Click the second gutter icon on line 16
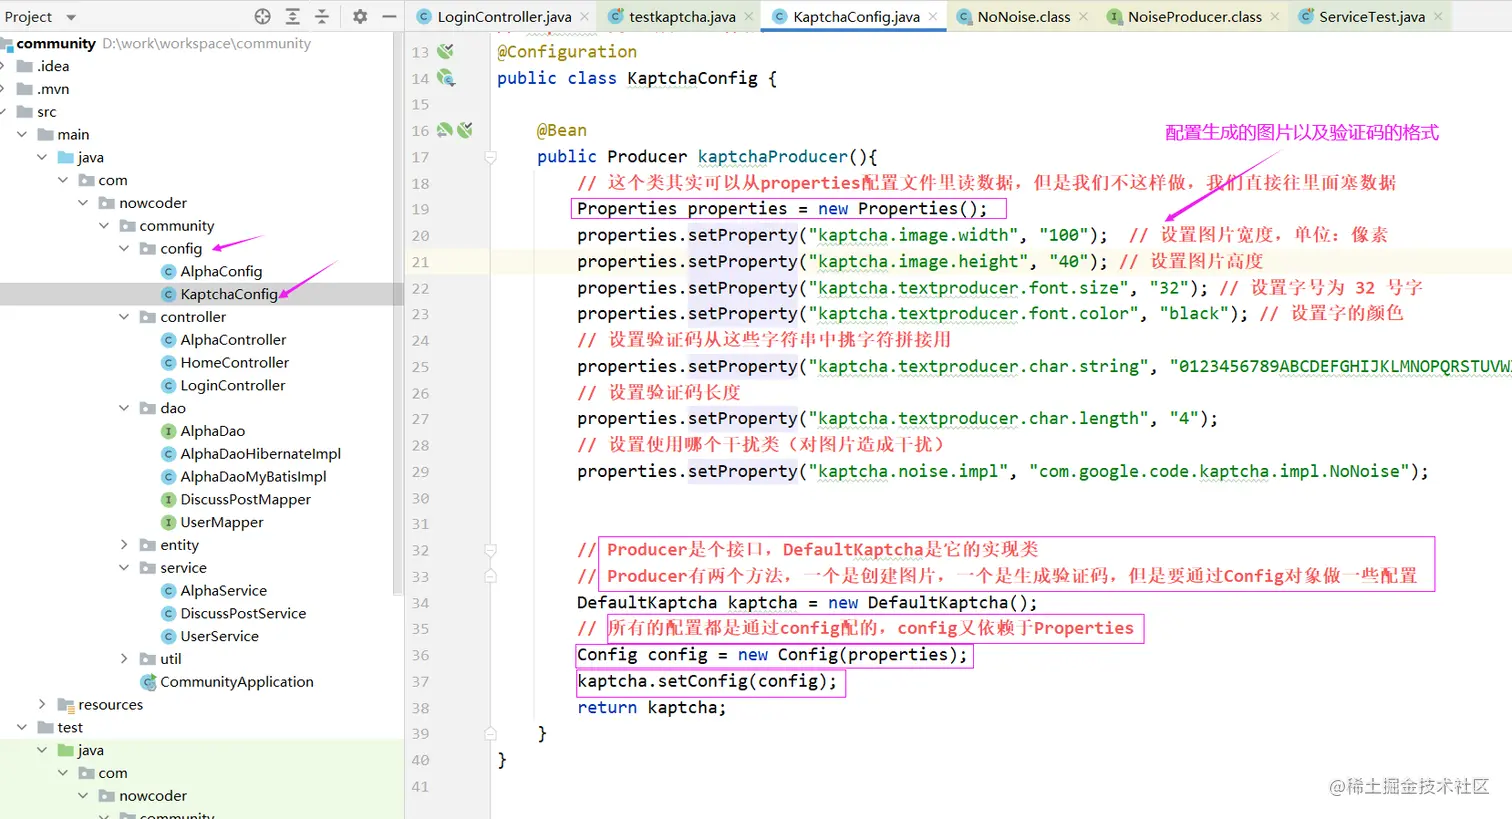 465,130
